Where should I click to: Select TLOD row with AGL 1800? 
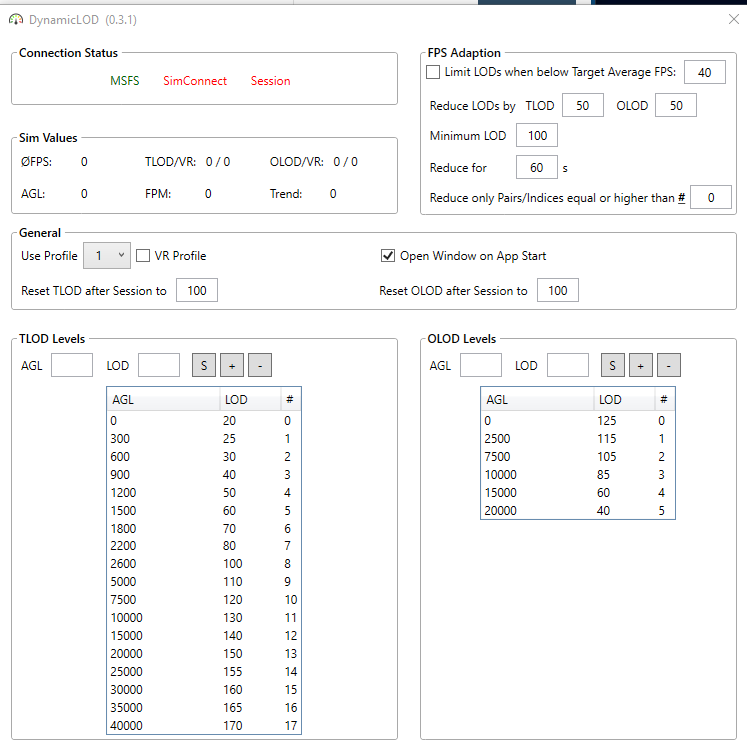click(204, 528)
